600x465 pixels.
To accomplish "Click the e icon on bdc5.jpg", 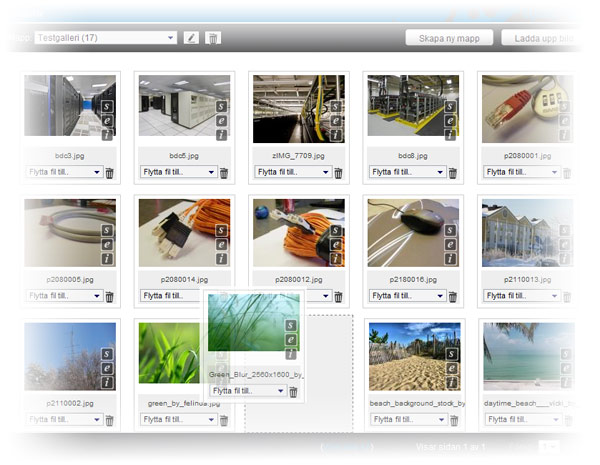I will 222,121.
